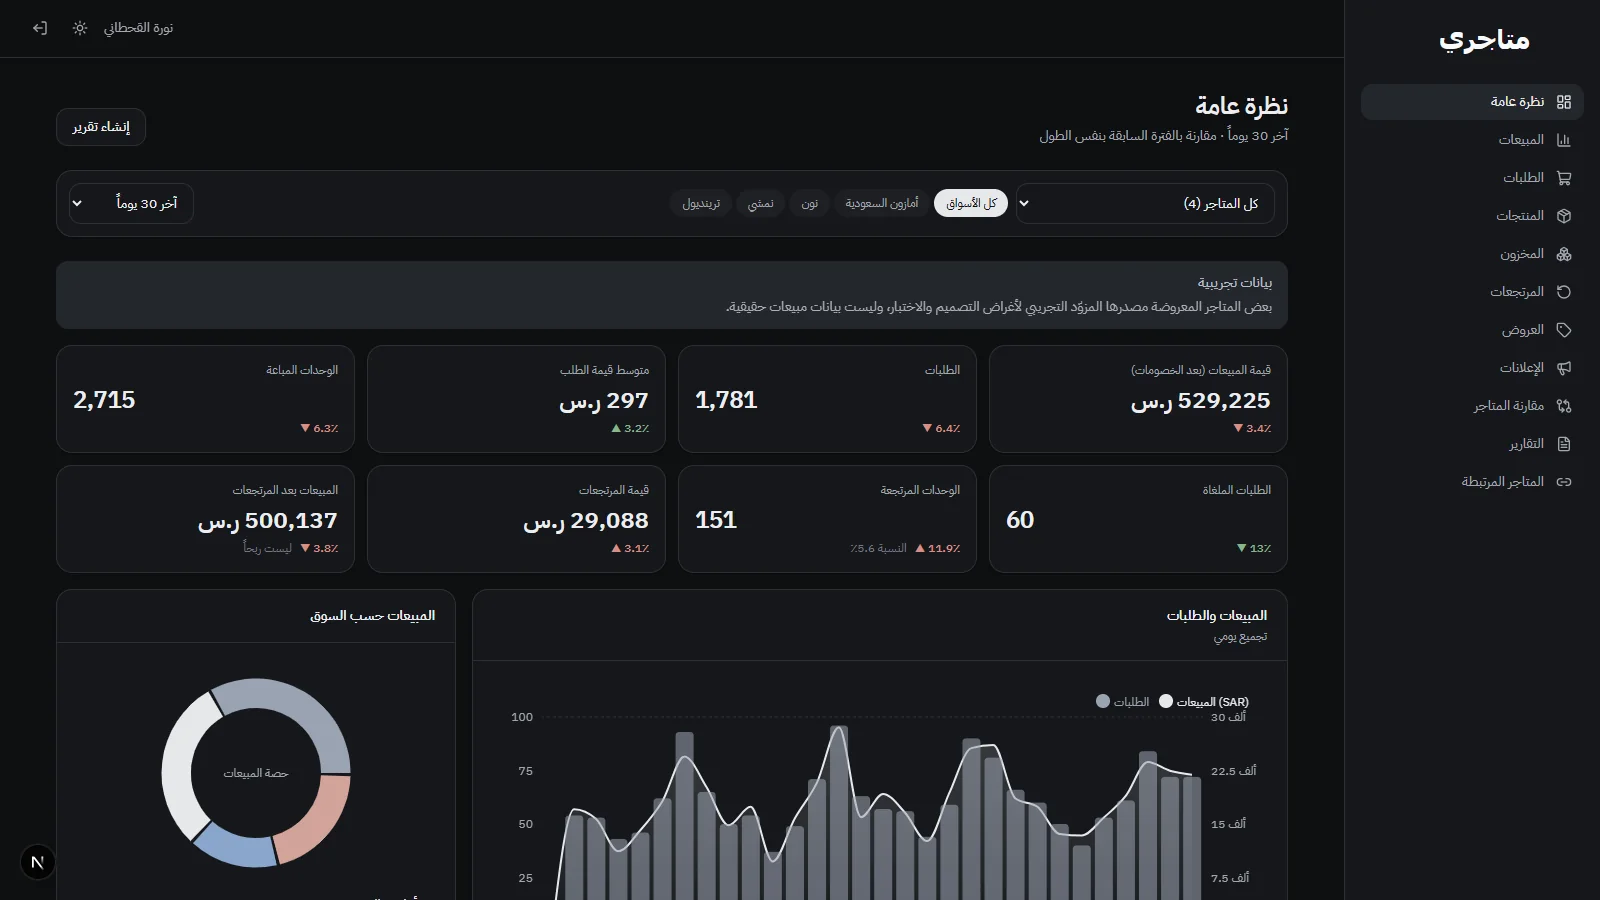Click the المخزون stacked boxes sidebar icon
The height and width of the screenshot is (900, 1600).
click(1564, 254)
